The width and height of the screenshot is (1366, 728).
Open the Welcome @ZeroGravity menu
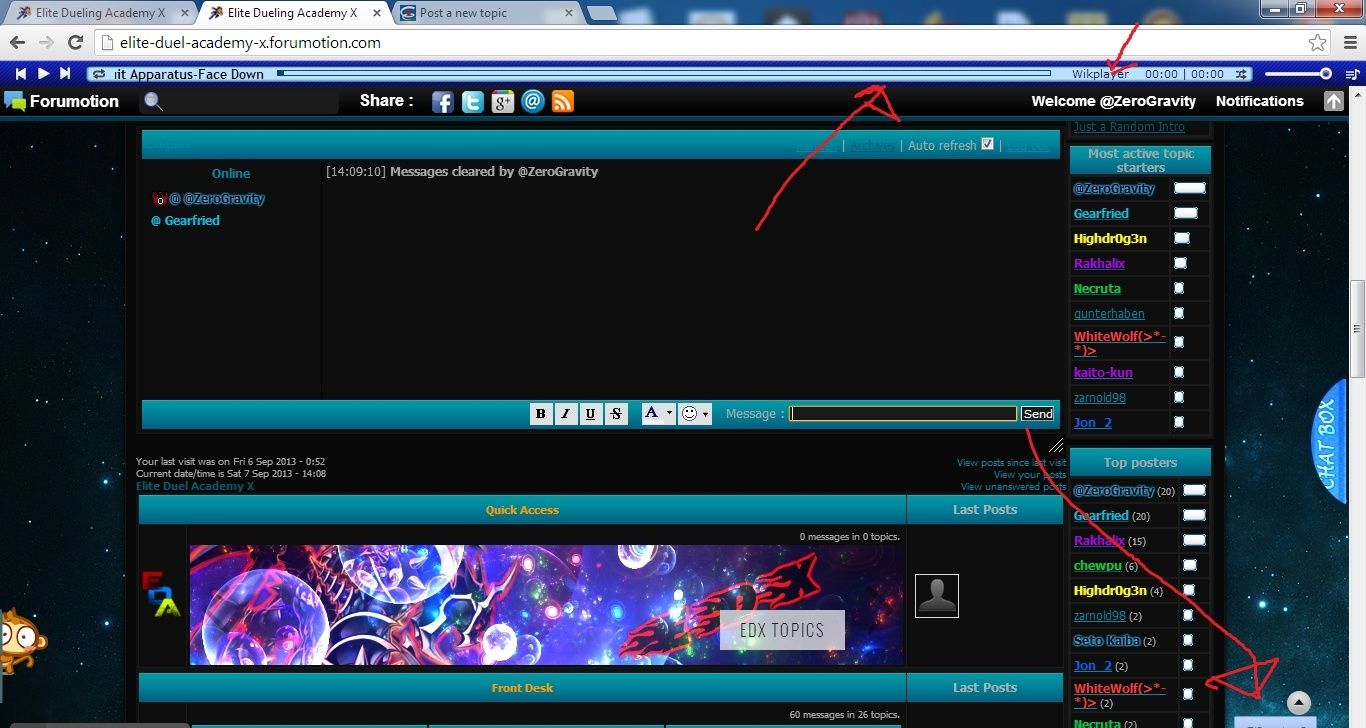tap(1113, 101)
